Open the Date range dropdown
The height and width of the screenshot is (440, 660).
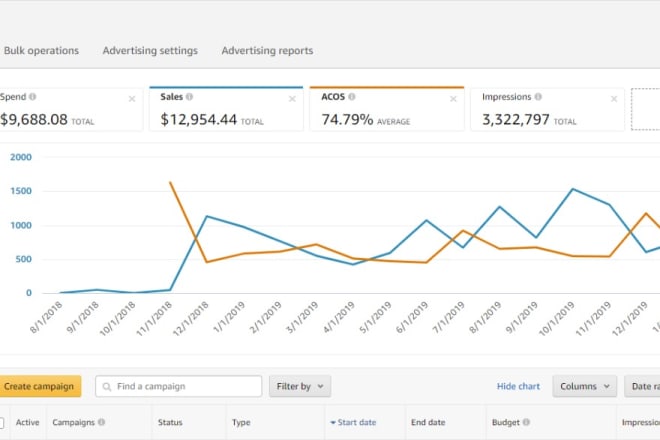point(642,386)
